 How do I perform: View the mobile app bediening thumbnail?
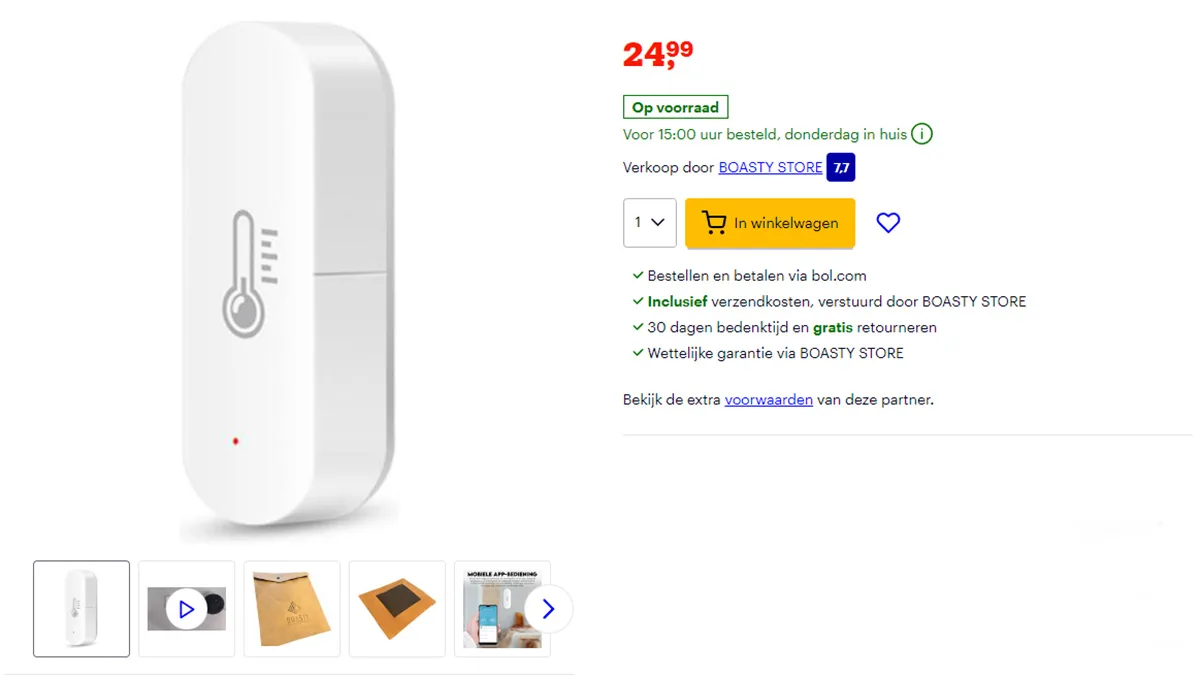(502, 609)
